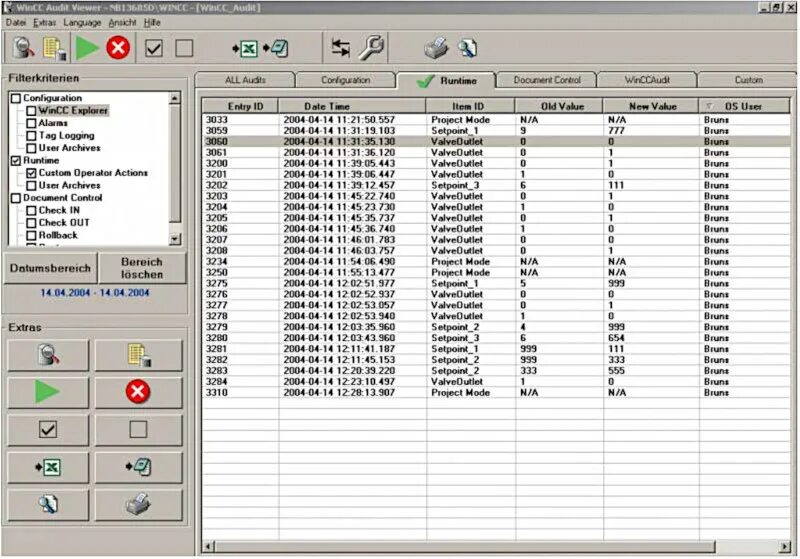Sort by the Item ID column header
Image resolution: width=800 pixels, height=559 pixels.
coord(470,107)
